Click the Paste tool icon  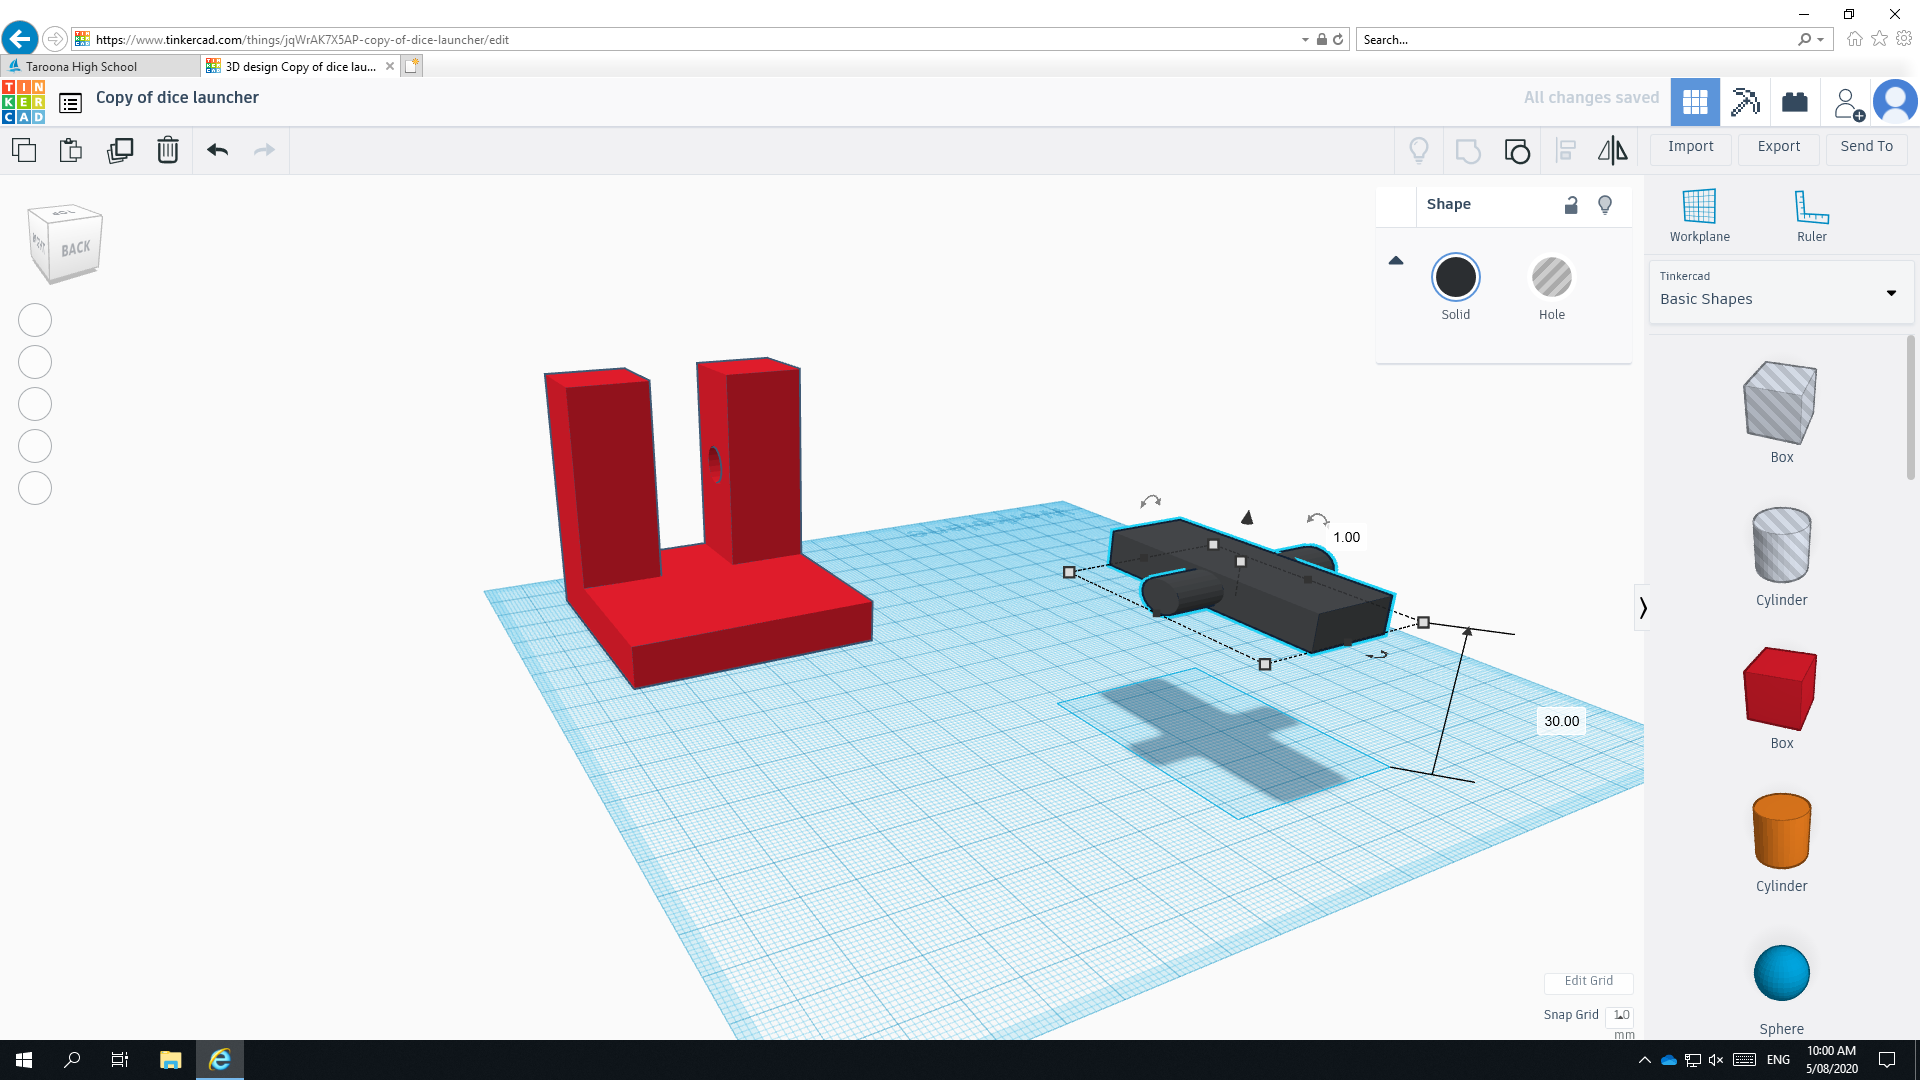(71, 151)
